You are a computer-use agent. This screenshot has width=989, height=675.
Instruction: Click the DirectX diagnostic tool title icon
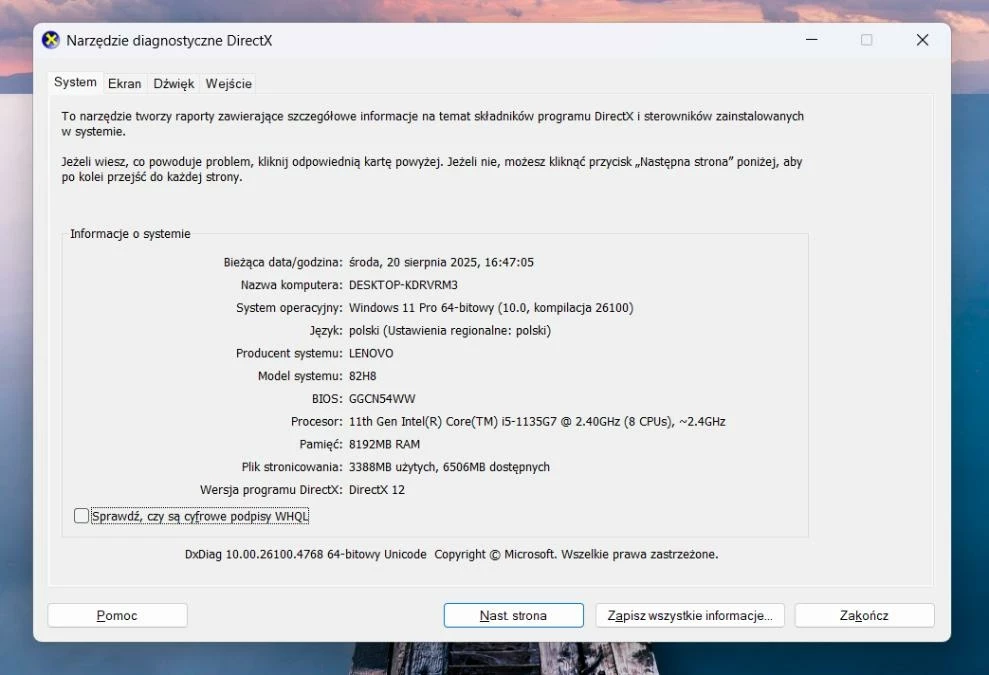(50, 40)
